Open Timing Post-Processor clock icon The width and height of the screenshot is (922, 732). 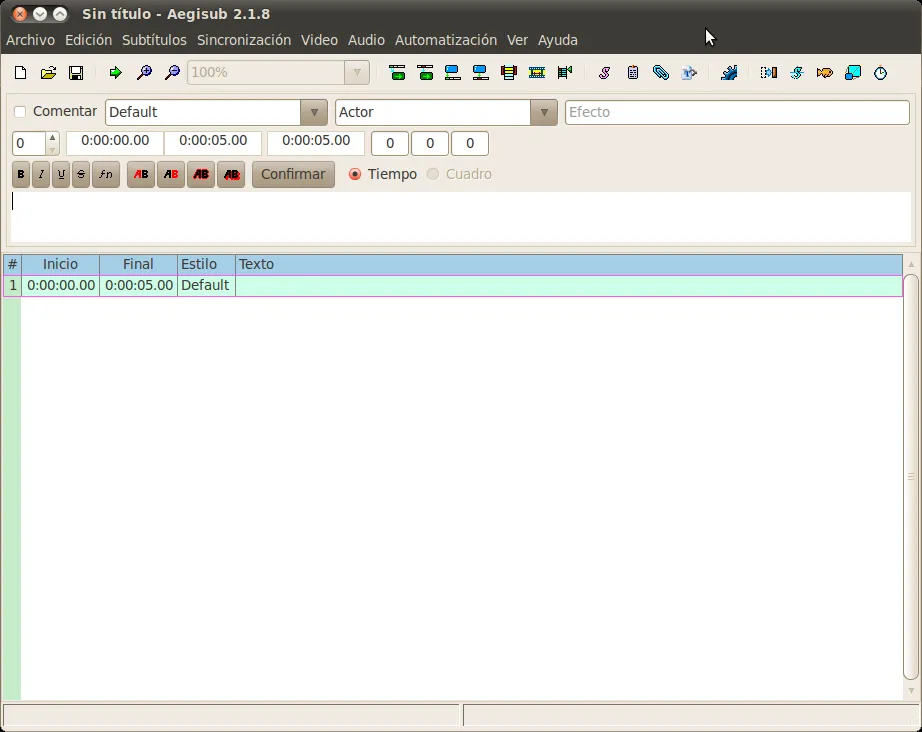click(880, 73)
